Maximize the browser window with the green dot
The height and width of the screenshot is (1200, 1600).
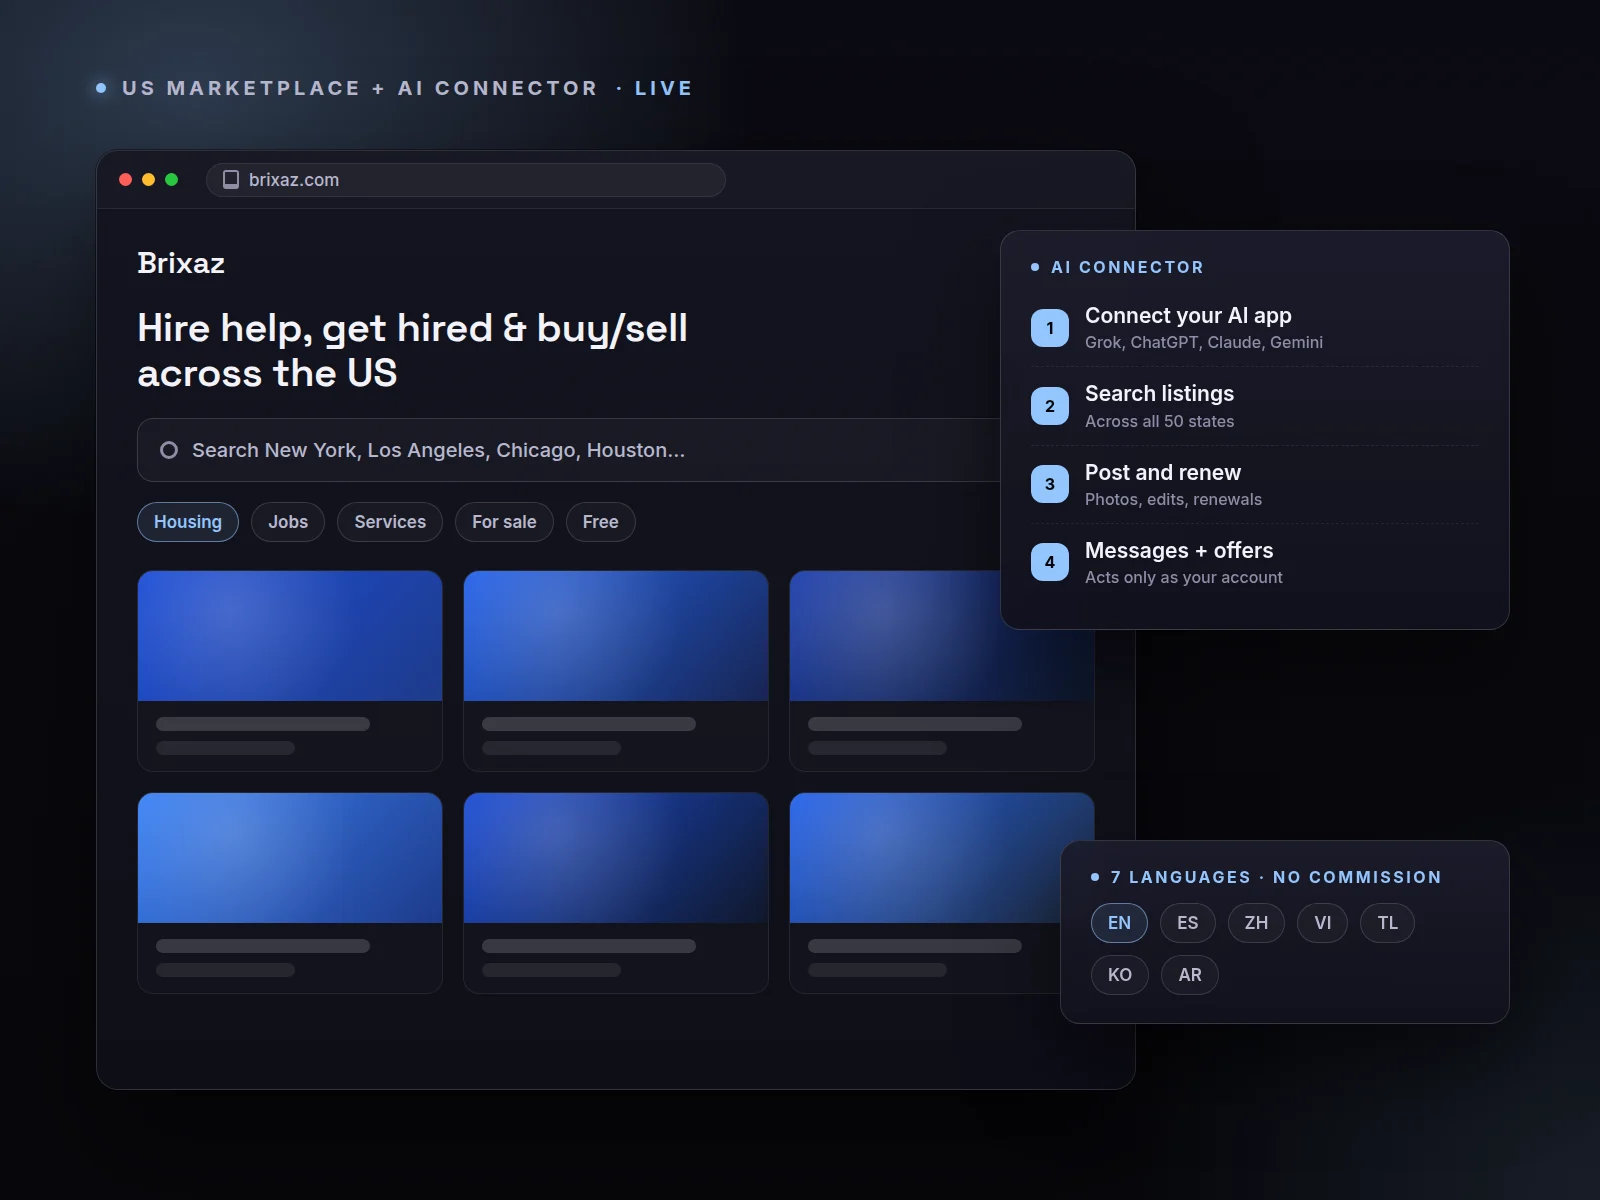172,180
